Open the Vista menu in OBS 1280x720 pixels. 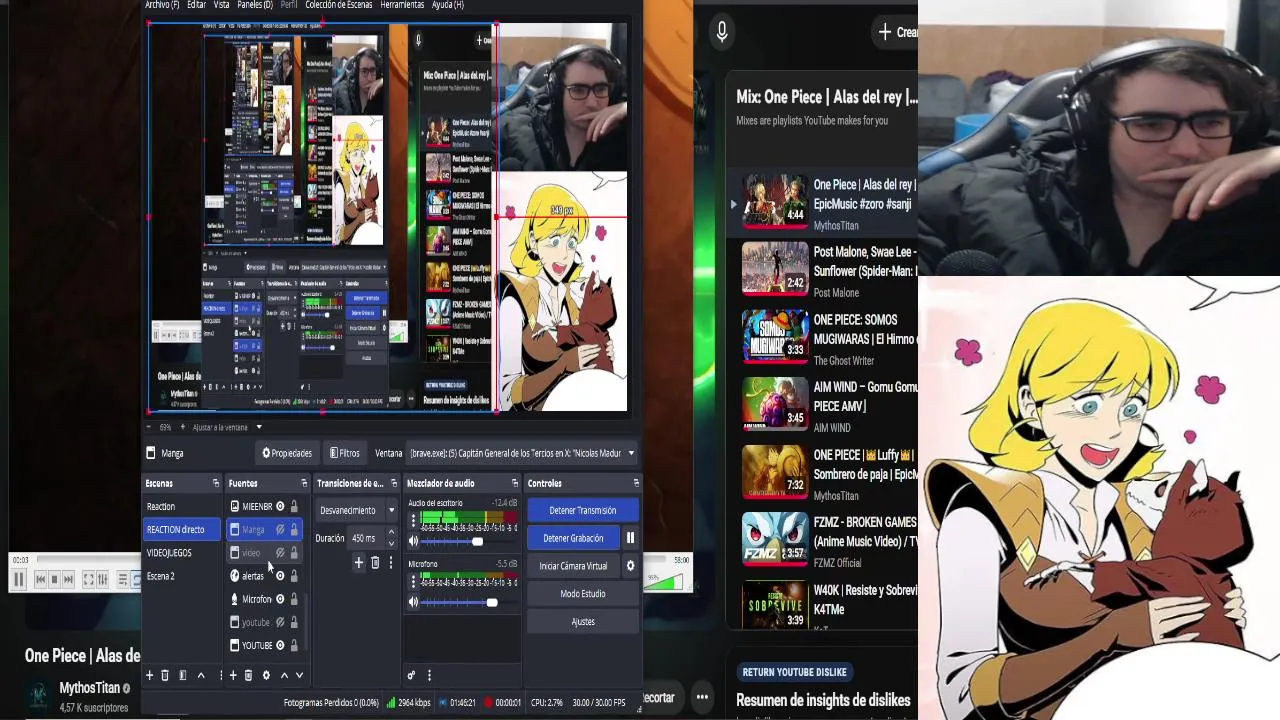tap(221, 5)
